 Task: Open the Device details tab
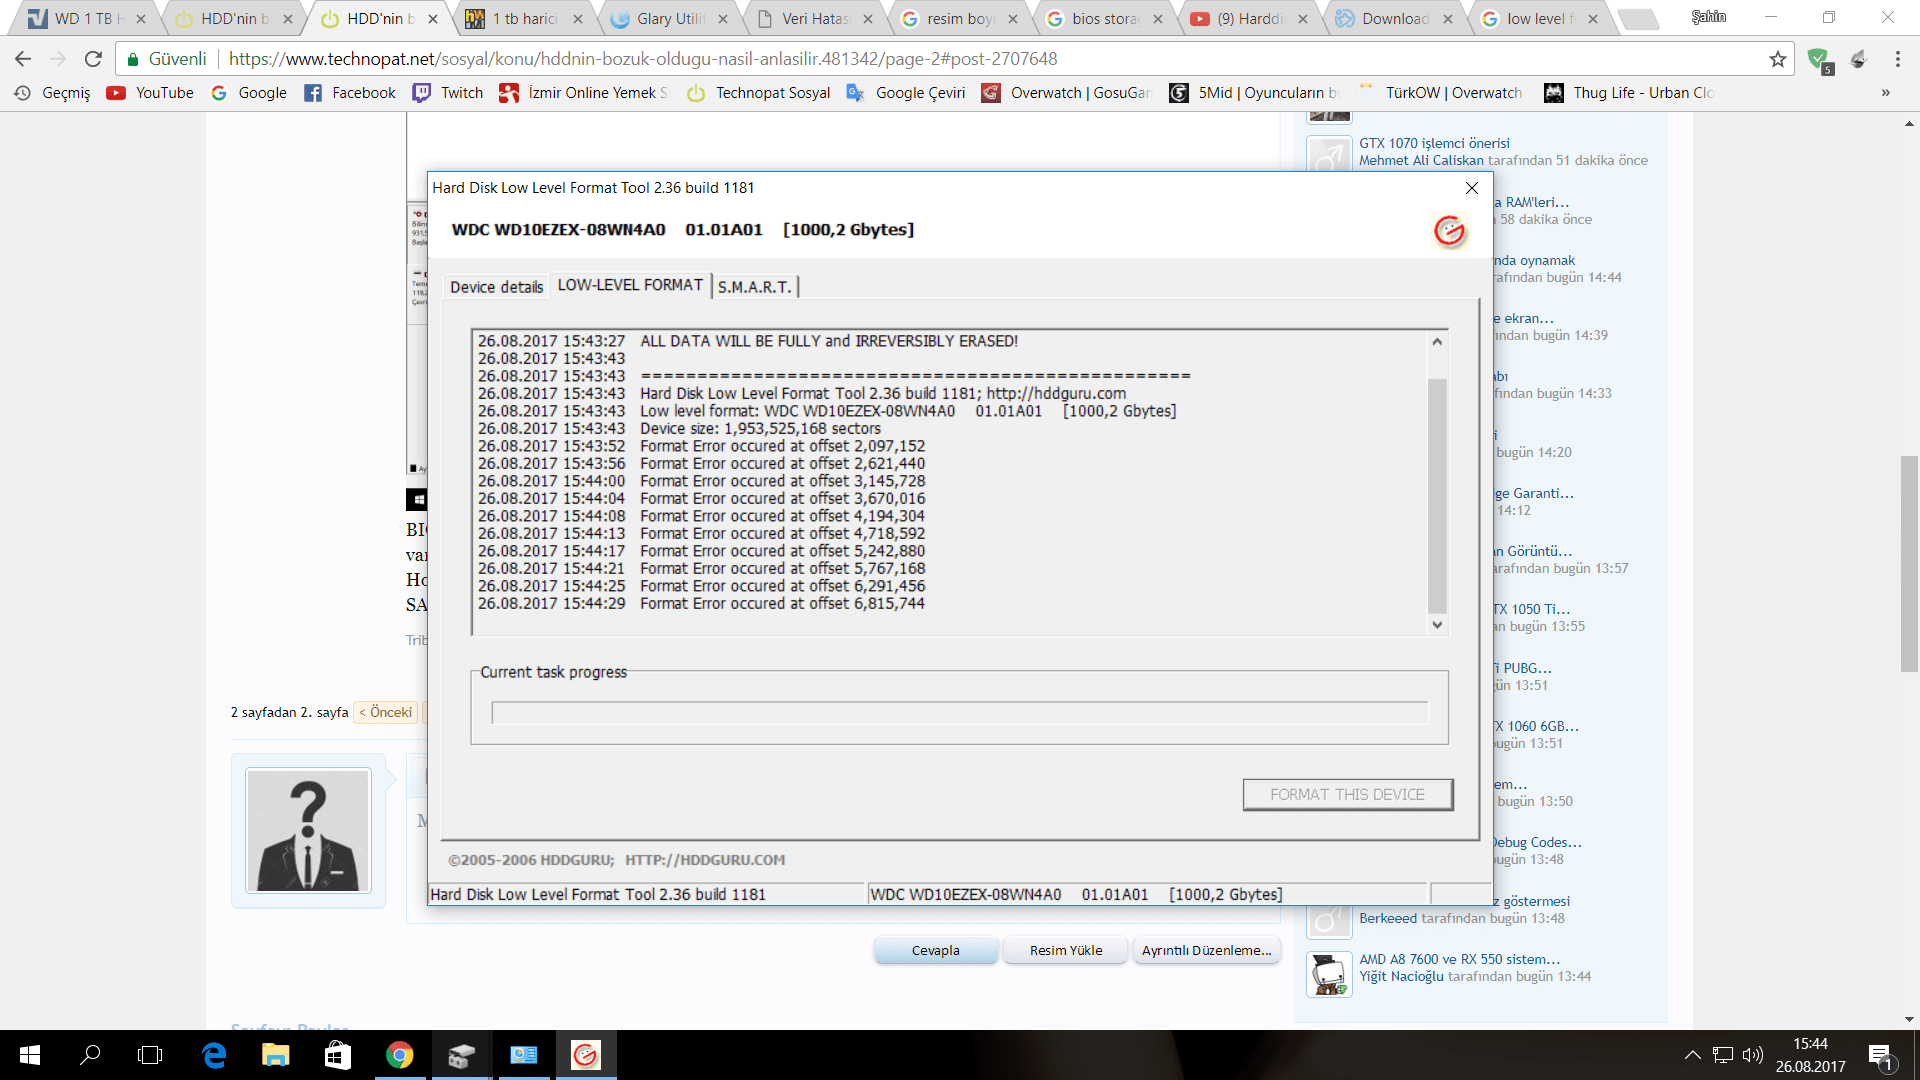click(x=495, y=286)
